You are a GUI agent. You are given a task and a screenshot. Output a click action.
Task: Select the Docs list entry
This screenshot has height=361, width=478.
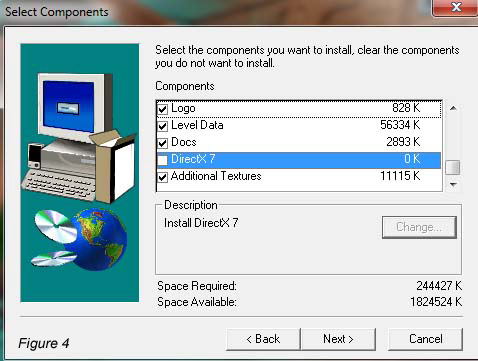tap(299, 143)
